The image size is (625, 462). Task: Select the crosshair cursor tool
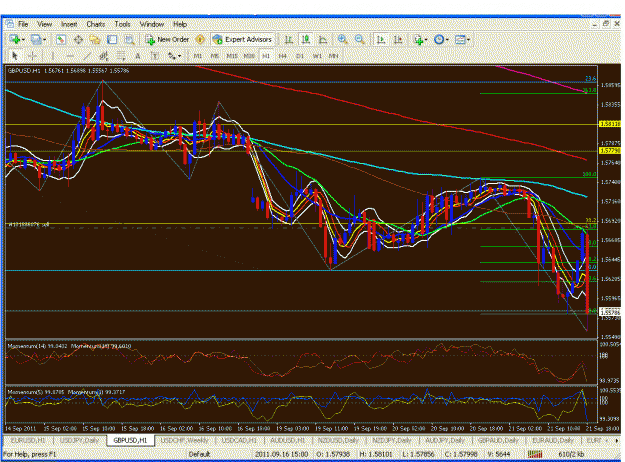coord(33,56)
